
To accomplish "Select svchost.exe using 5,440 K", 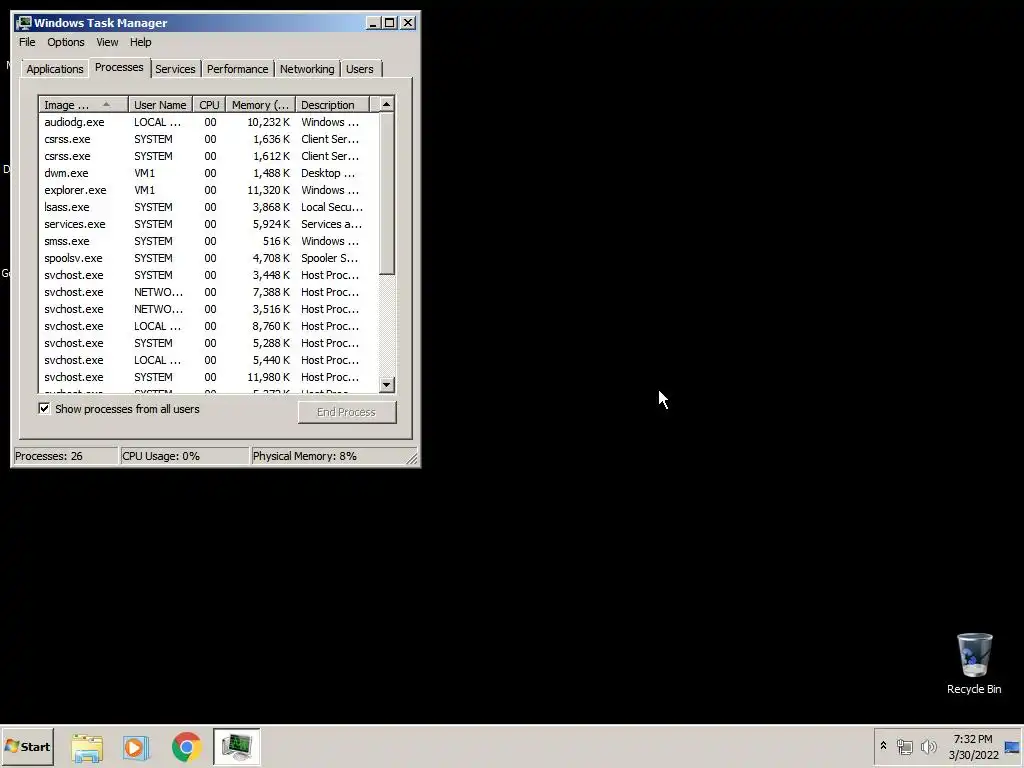I will click(x=208, y=360).
